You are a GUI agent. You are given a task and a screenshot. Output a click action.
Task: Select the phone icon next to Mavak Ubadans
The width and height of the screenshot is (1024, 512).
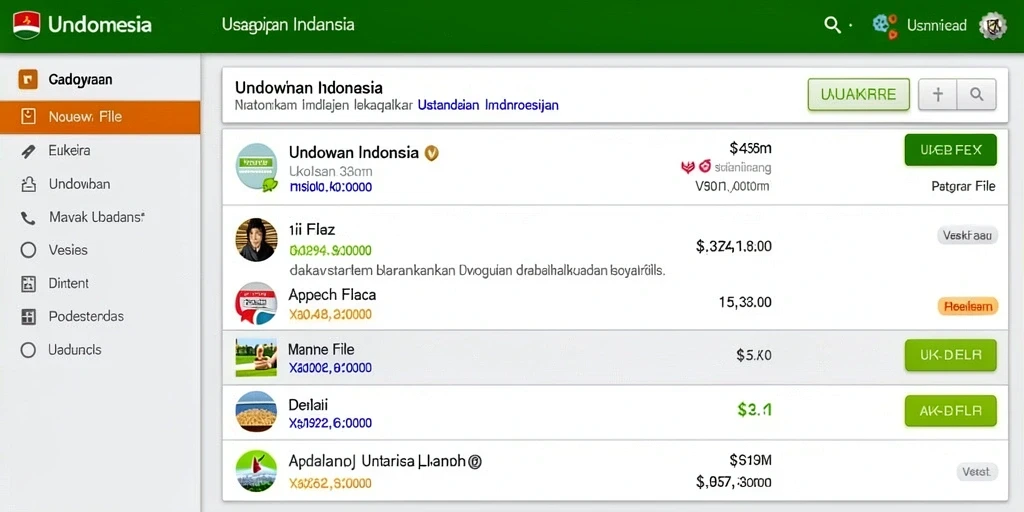[28, 218]
